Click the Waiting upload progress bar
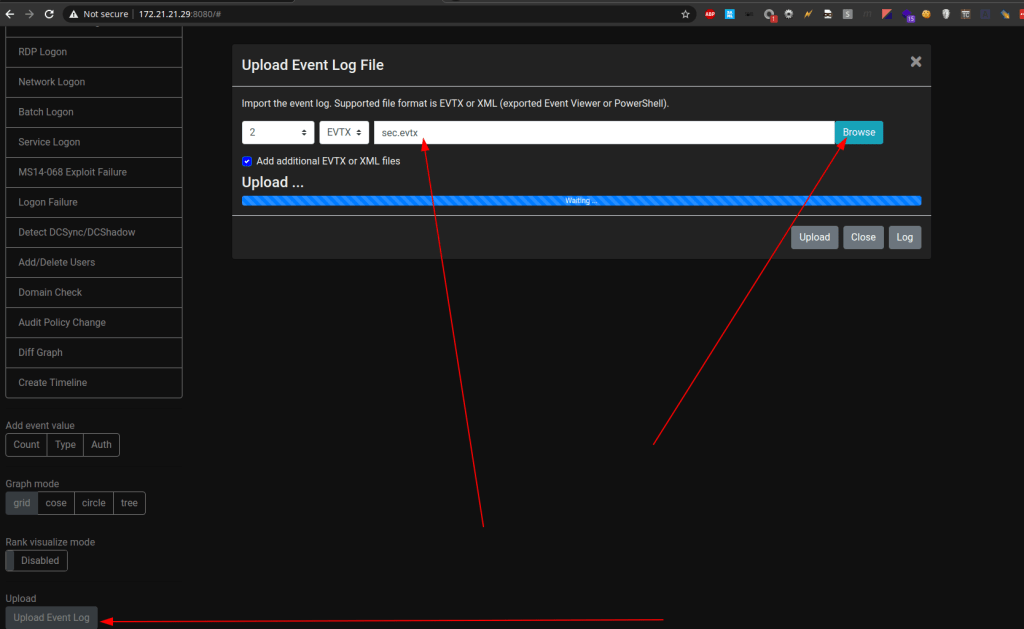Screen dimensions: 1024x629 (581, 201)
